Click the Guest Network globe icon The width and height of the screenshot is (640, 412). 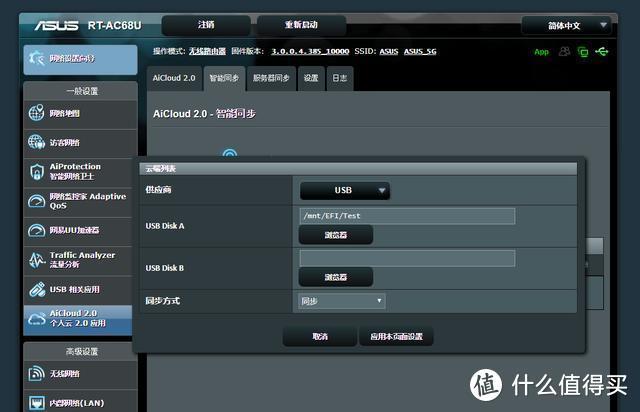(36, 142)
